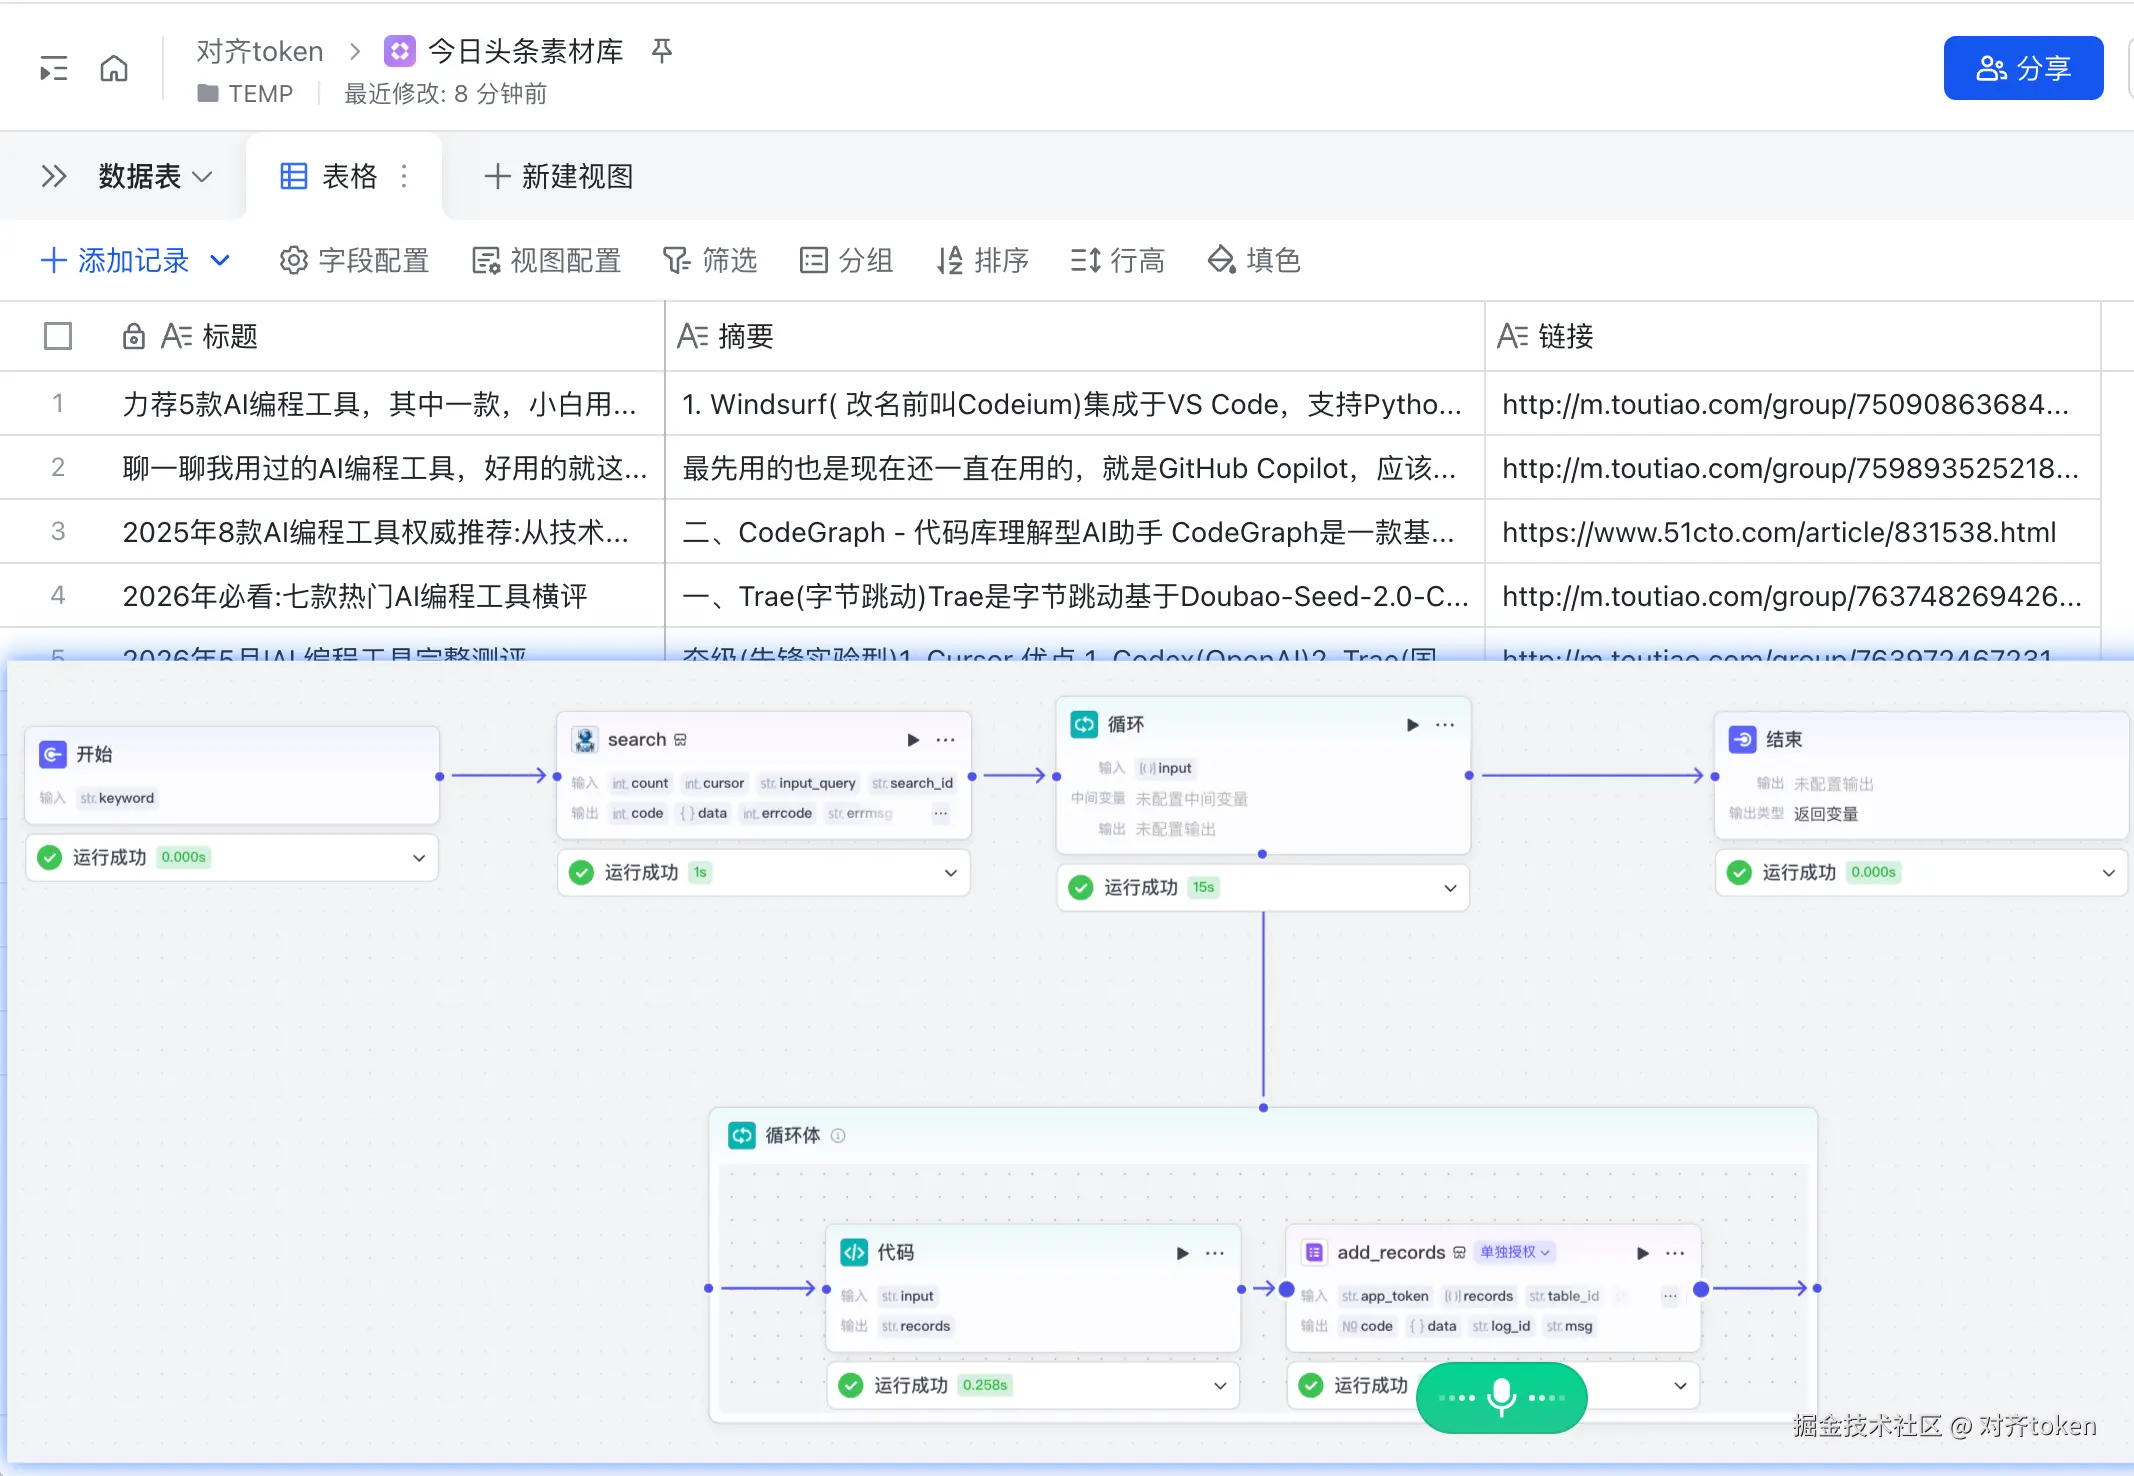Open the 排序 sort menu
2134x1476 pixels.
(982, 261)
